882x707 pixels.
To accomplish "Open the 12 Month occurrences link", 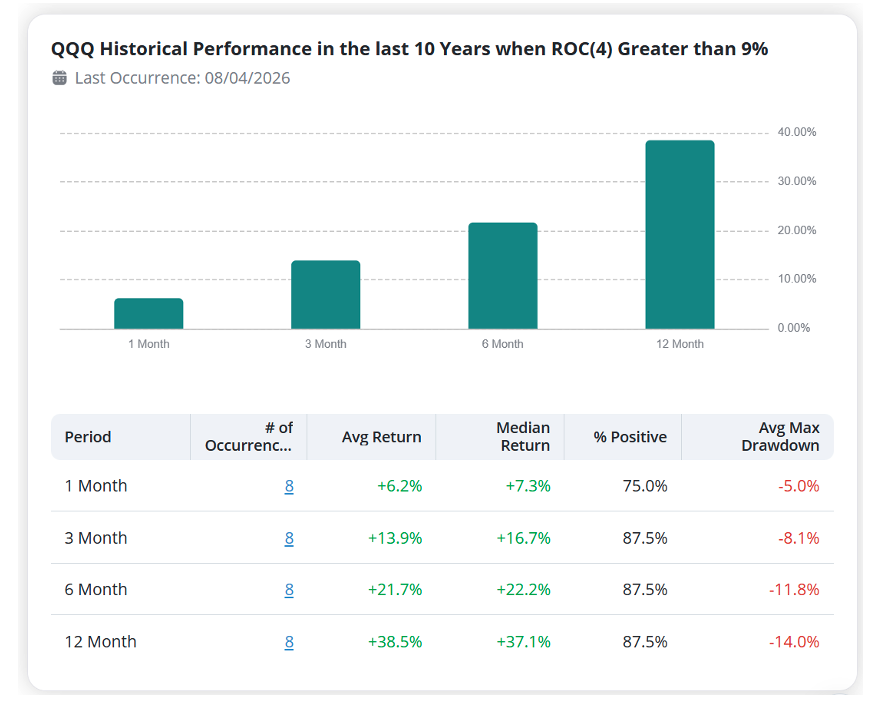I will click(x=289, y=642).
